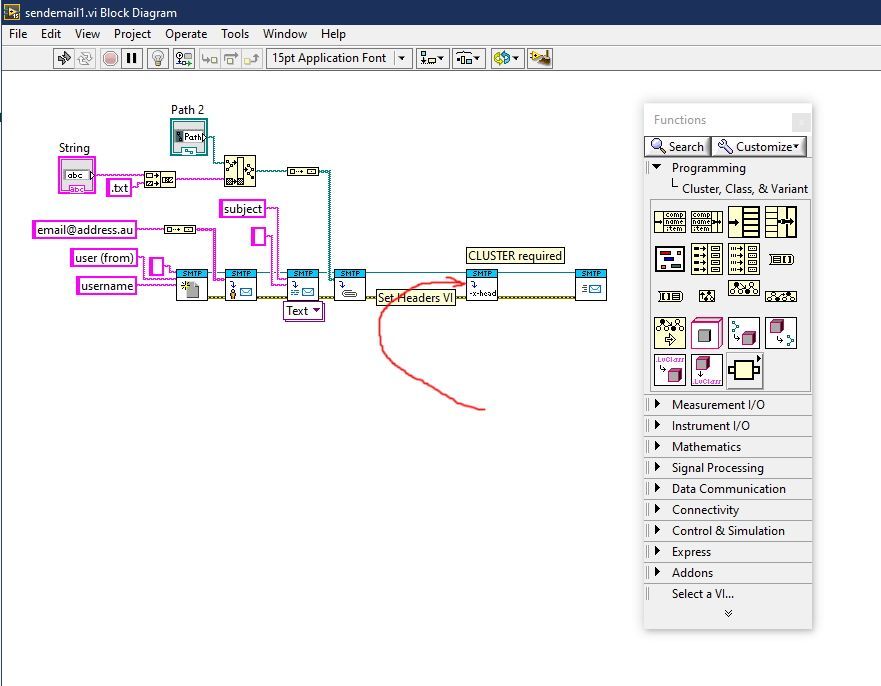
Task: Click the subject string constant
Action: [243, 209]
